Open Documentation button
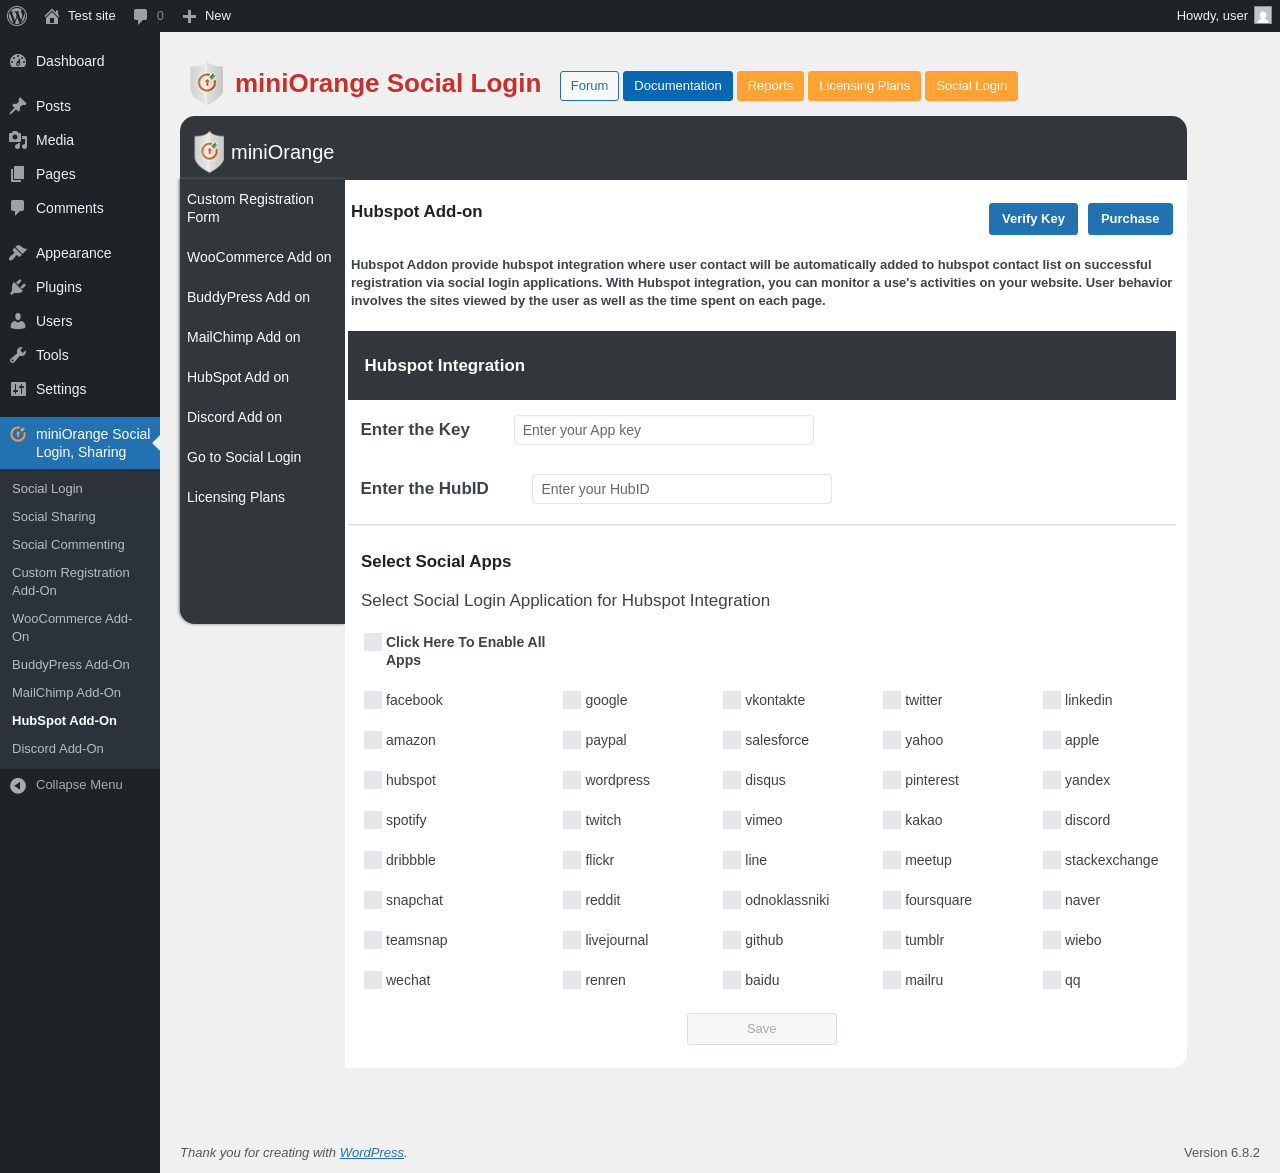Image resolution: width=1280 pixels, height=1173 pixels. pyautogui.click(x=678, y=86)
